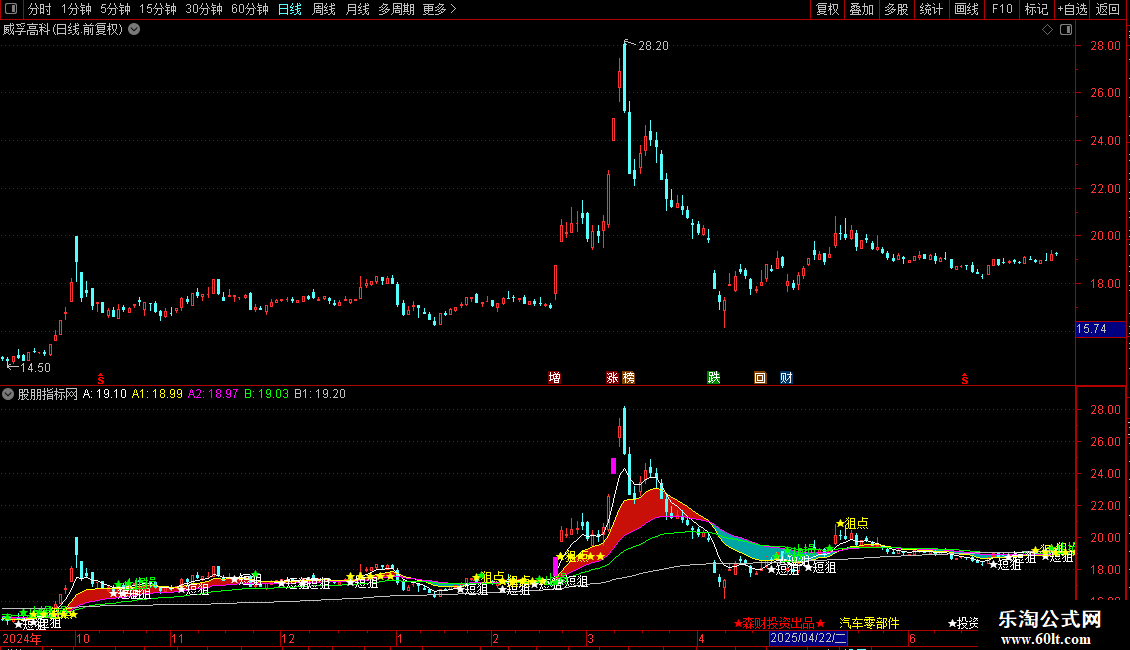
Task: Click the 回 event marker icon
Action: [760, 378]
